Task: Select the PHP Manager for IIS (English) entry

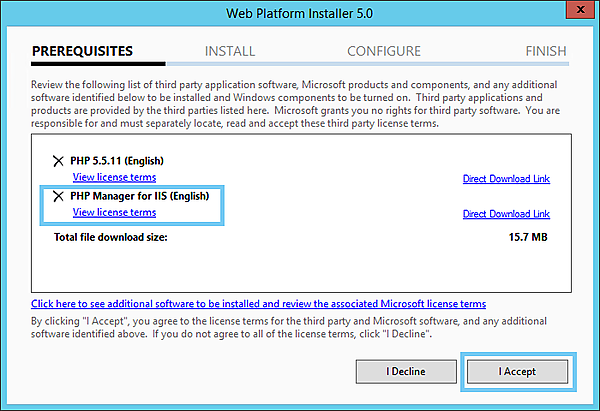Action: click(139, 196)
